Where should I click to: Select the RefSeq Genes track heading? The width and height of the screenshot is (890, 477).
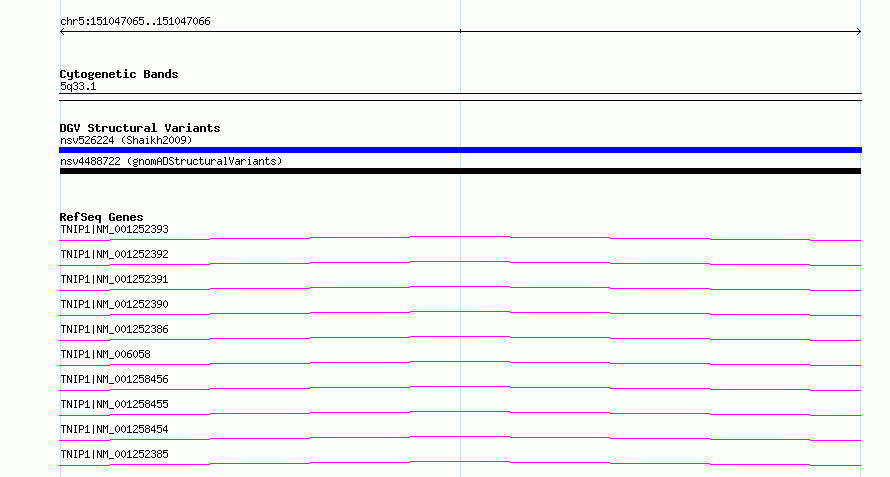coord(101,217)
